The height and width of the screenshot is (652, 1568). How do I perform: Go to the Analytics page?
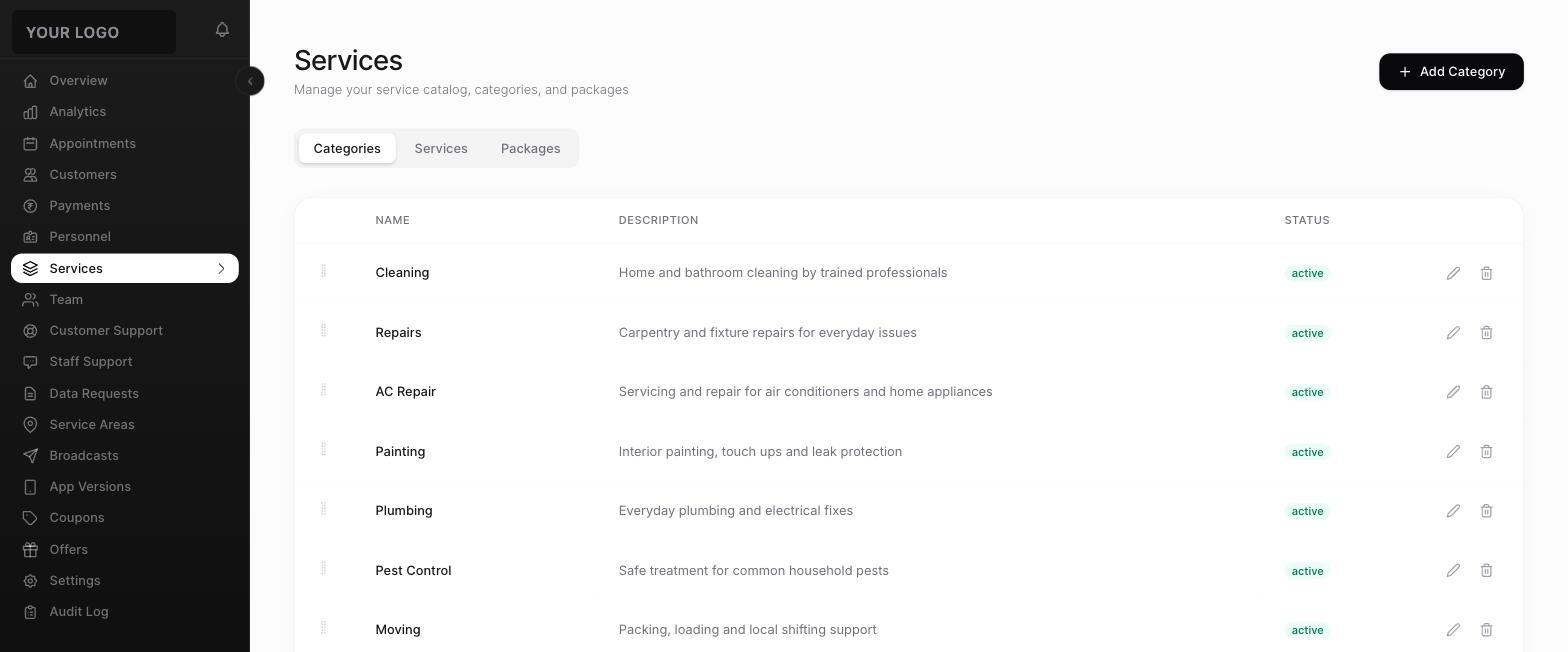125,111
